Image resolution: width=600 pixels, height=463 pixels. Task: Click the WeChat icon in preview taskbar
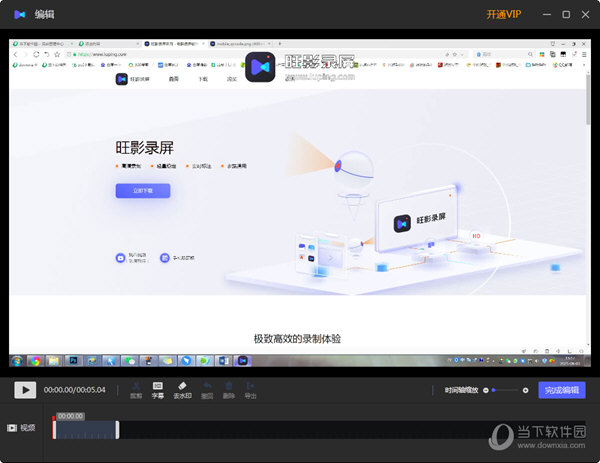tap(130, 360)
